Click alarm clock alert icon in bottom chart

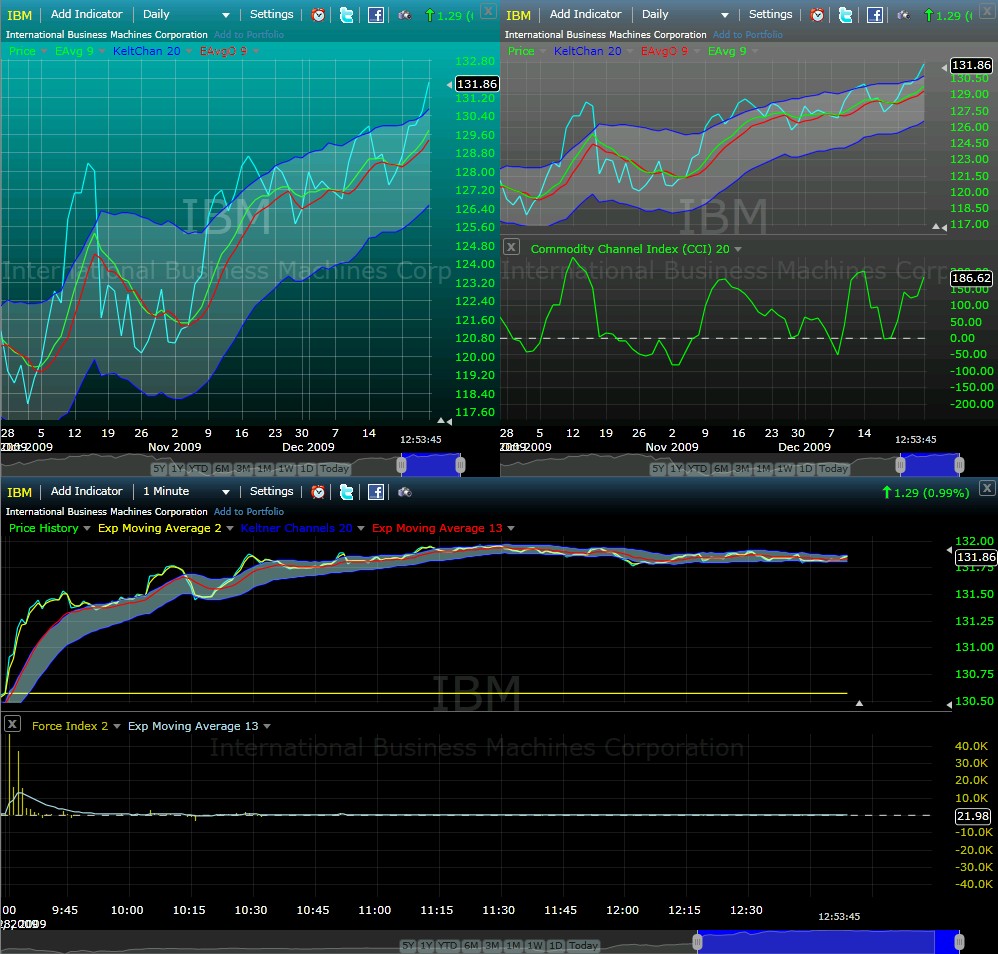point(318,491)
